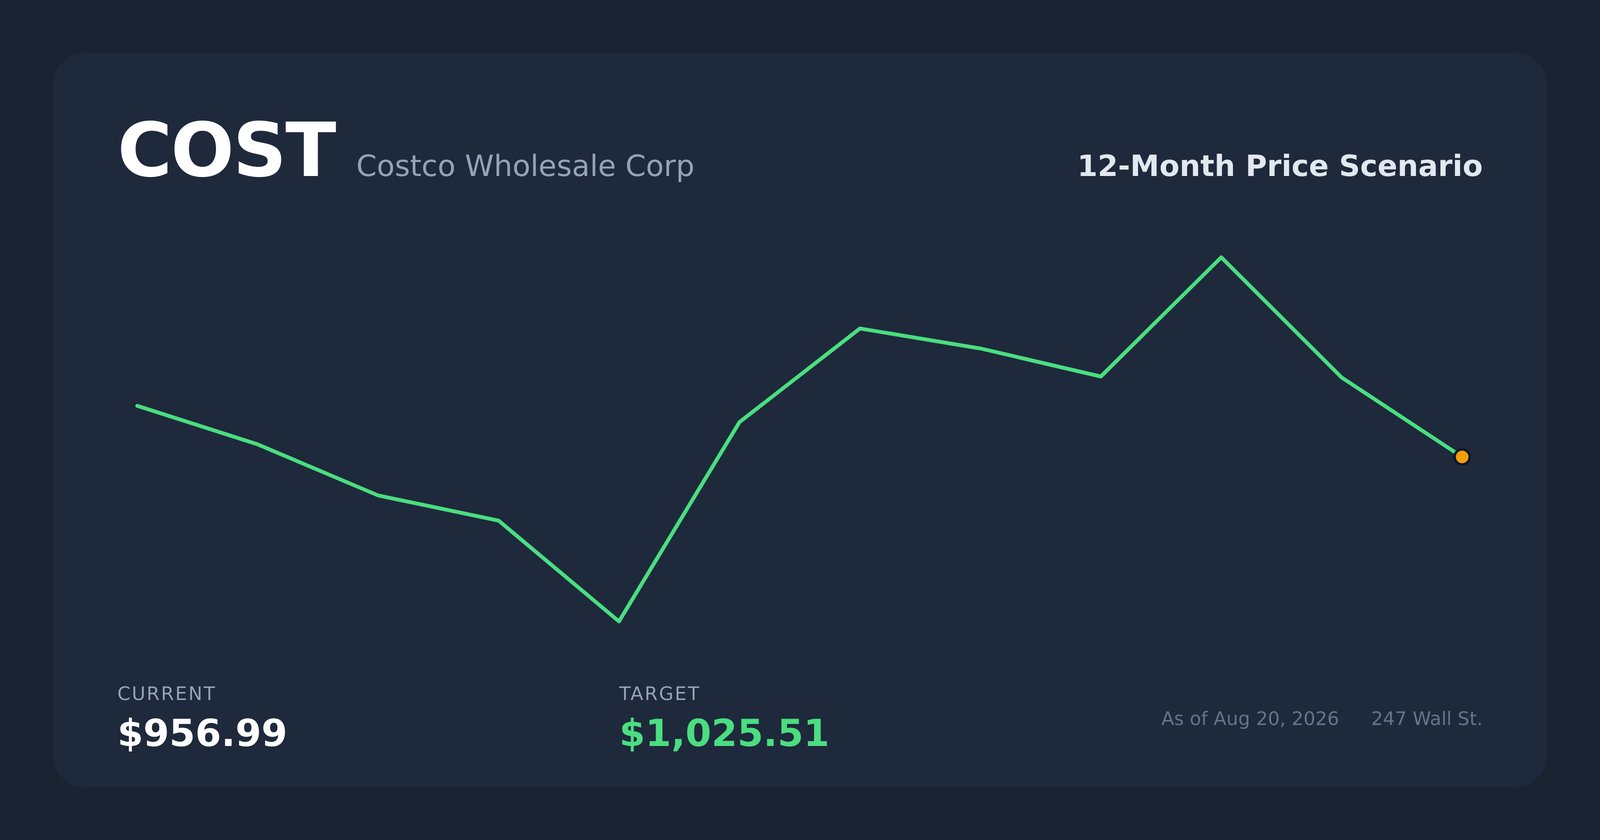The height and width of the screenshot is (840, 1600).
Task: Click the TARGET label
Action: tap(659, 694)
